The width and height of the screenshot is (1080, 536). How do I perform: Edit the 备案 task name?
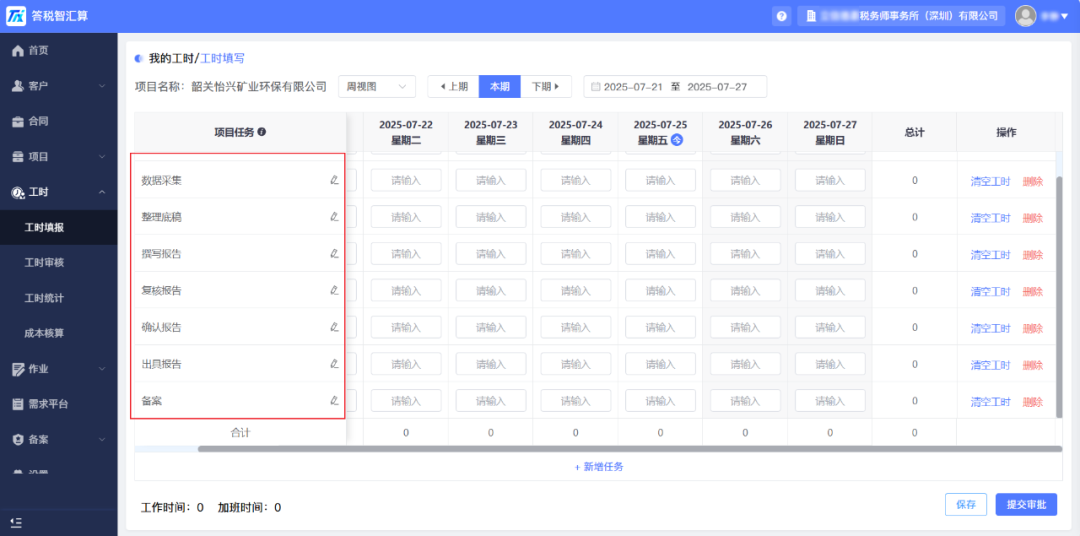[334, 400]
